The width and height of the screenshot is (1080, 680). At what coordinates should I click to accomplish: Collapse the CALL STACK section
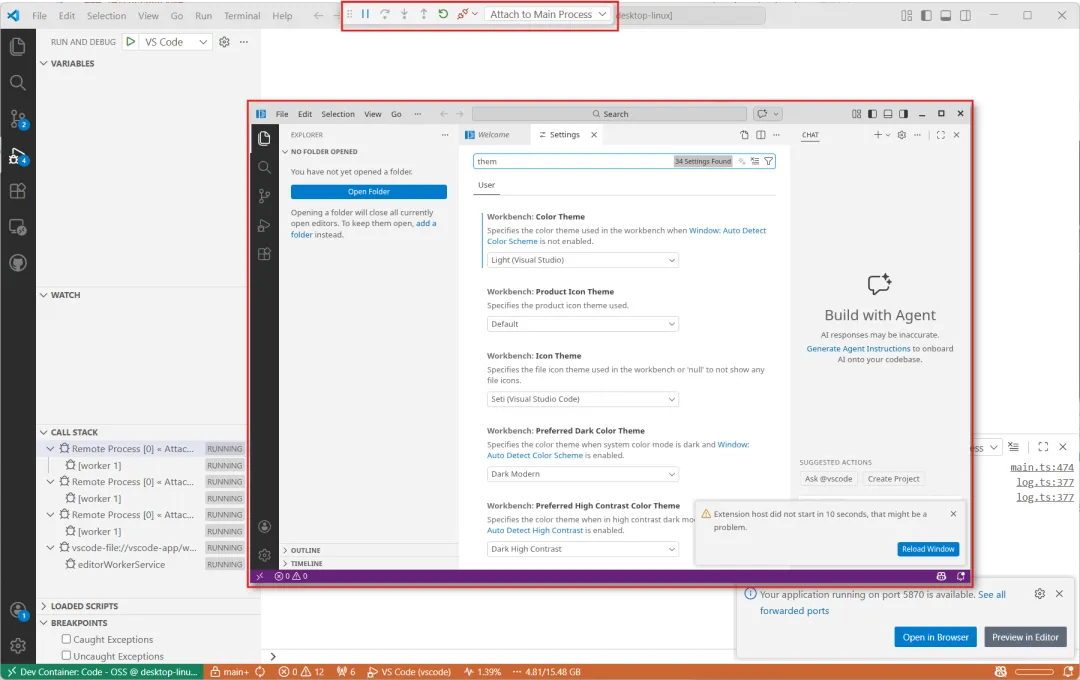74,432
